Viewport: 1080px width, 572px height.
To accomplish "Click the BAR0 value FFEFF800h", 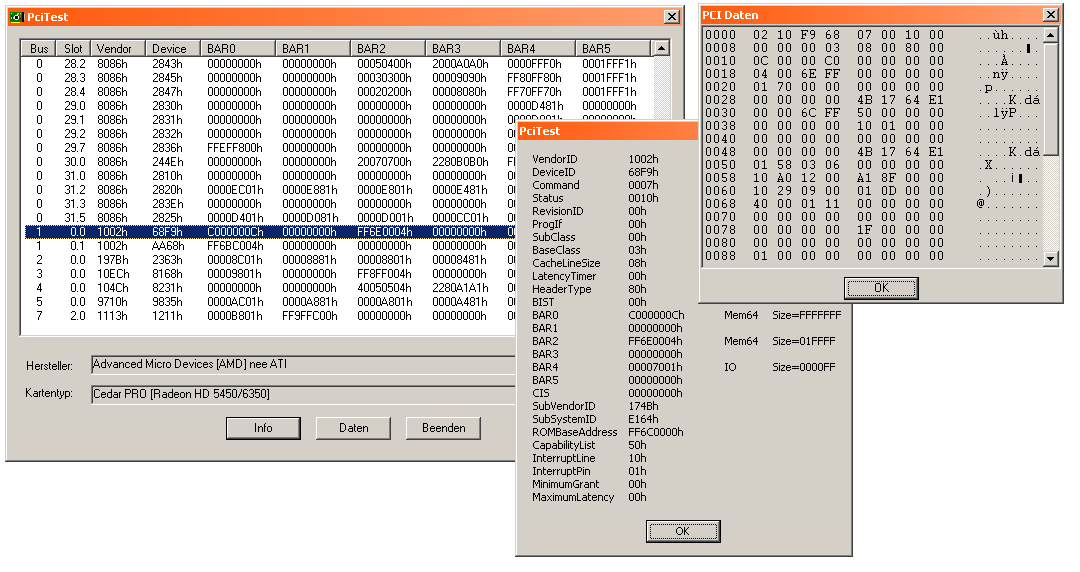I will [x=235, y=148].
